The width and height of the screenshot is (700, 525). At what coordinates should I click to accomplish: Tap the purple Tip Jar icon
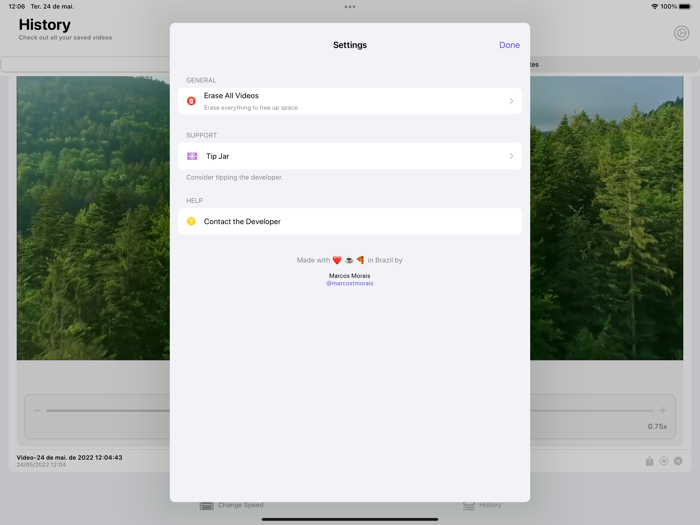[192, 156]
